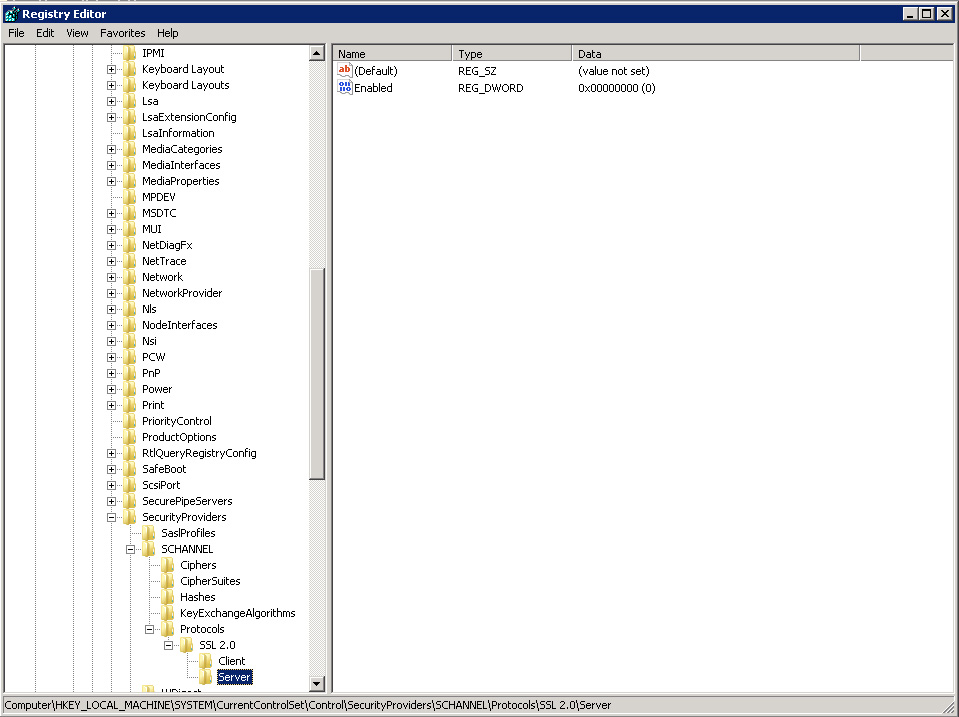959x717 pixels.
Task: Expand the NetworkProvider tree node
Action: click(111, 293)
